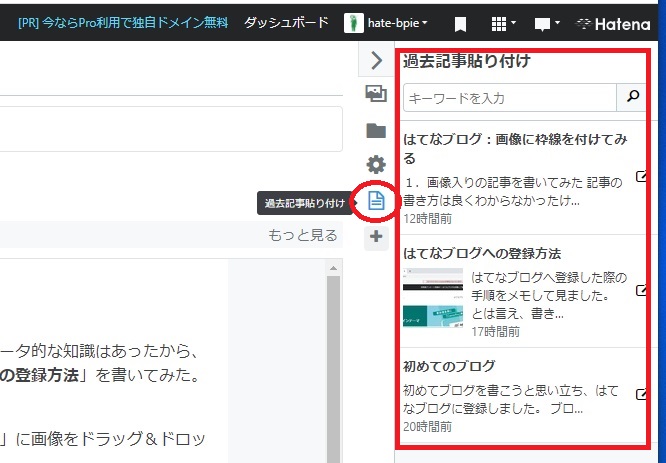Click the excerpt はてなブログへ登録した際の手順

pyautogui.click(x=549, y=295)
